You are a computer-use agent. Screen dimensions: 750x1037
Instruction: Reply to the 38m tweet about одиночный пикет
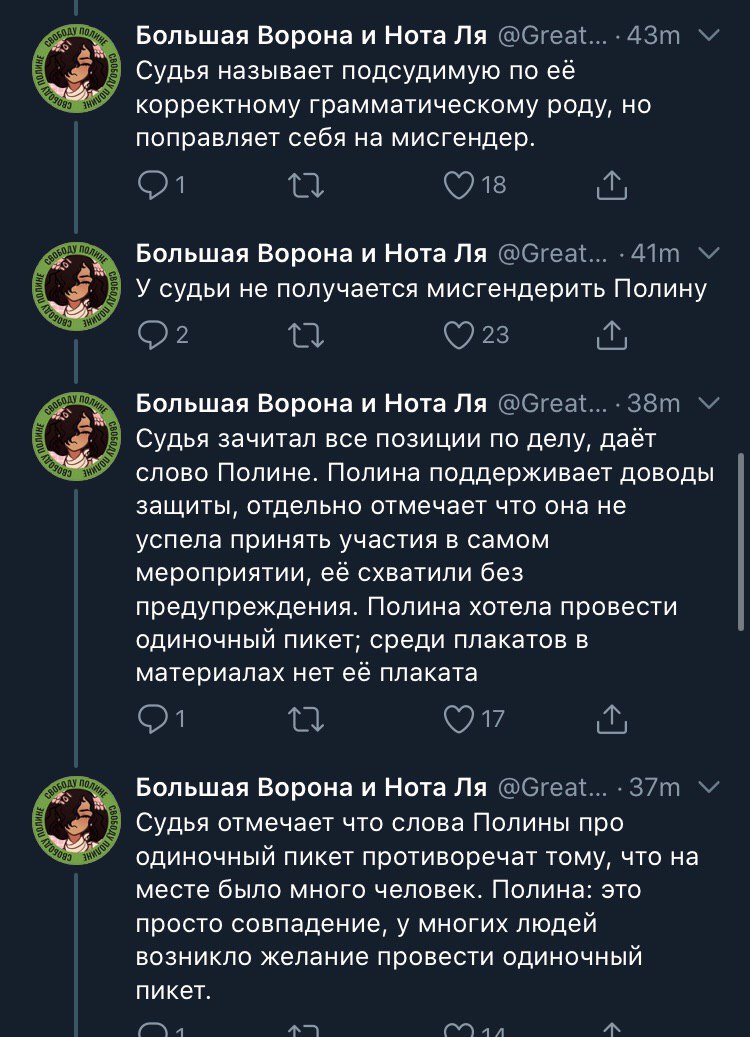pos(153,718)
